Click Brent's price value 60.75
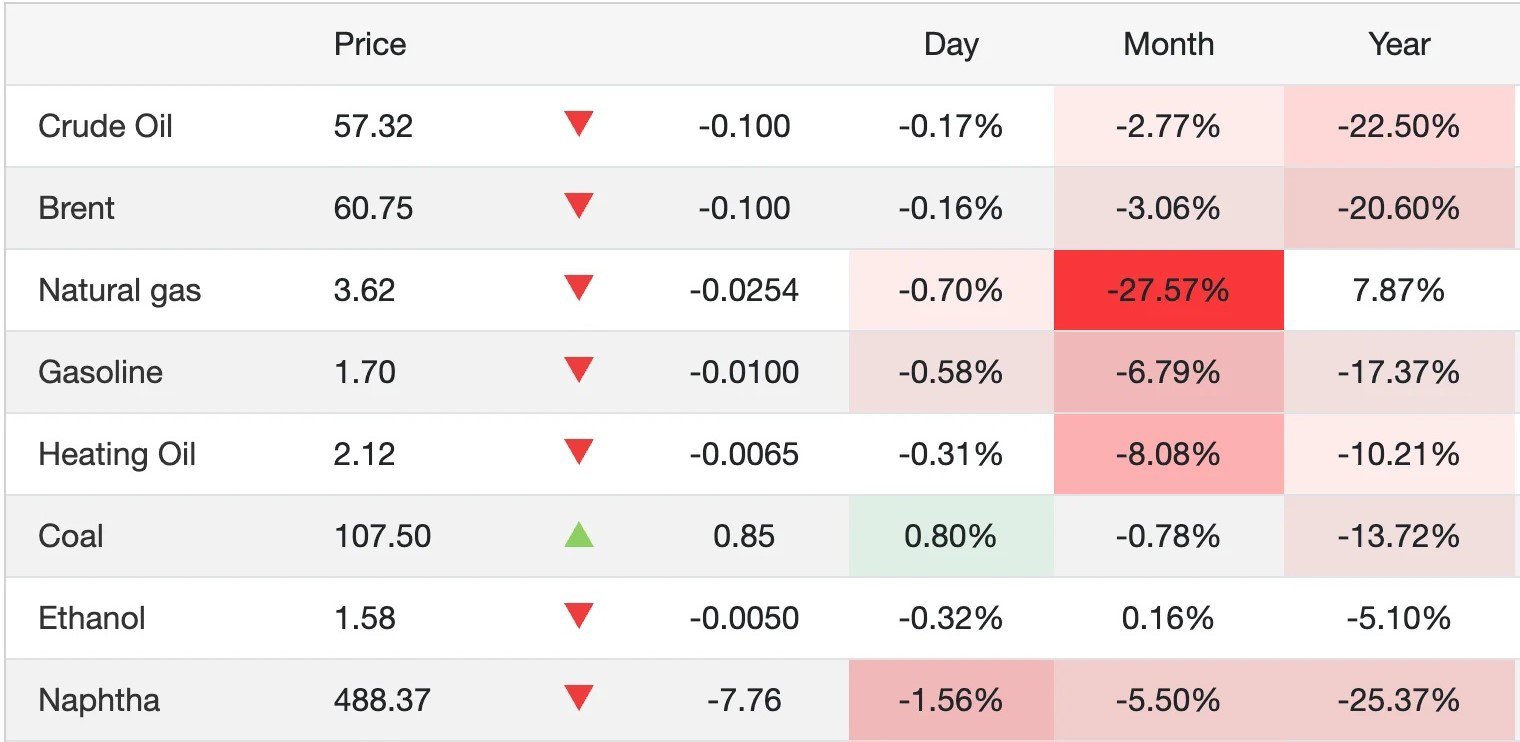Image resolution: width=1520 pixels, height=742 pixels. click(x=373, y=208)
